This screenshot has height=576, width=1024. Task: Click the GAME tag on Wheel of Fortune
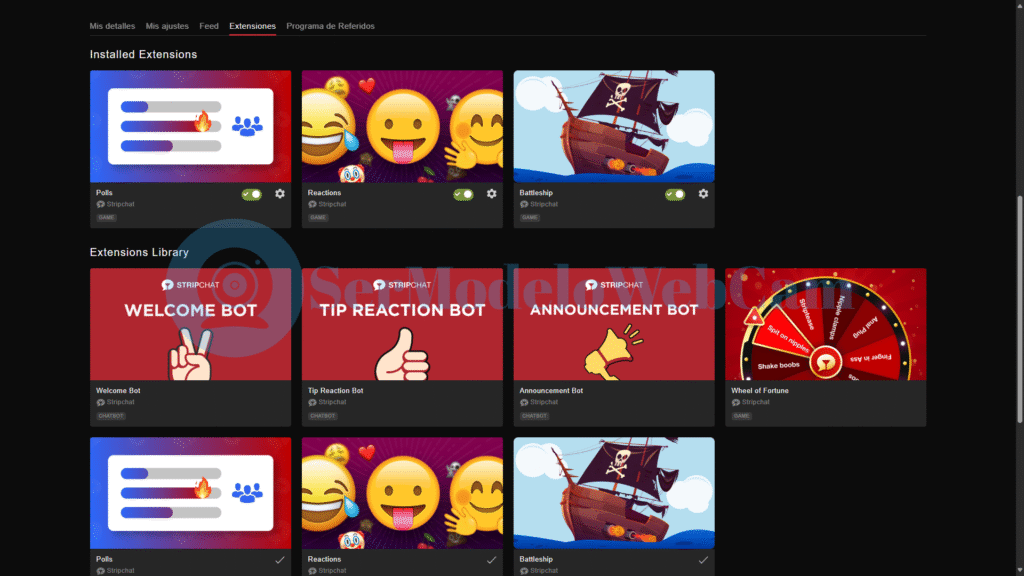(x=741, y=416)
